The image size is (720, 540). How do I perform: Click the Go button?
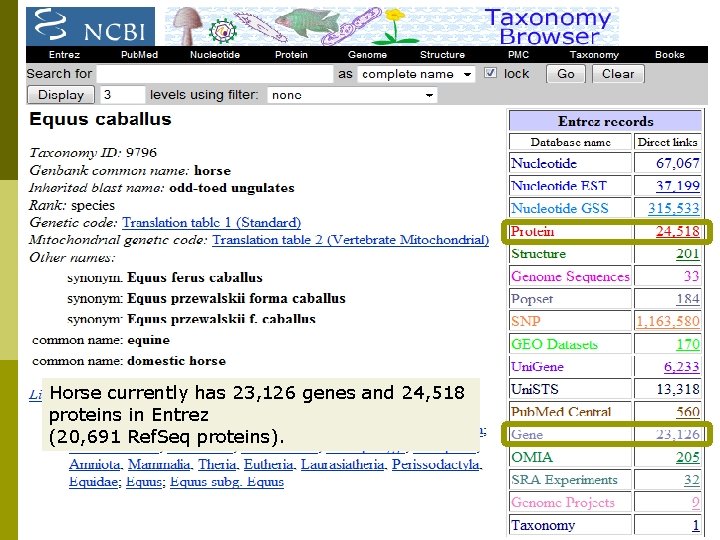[566, 74]
